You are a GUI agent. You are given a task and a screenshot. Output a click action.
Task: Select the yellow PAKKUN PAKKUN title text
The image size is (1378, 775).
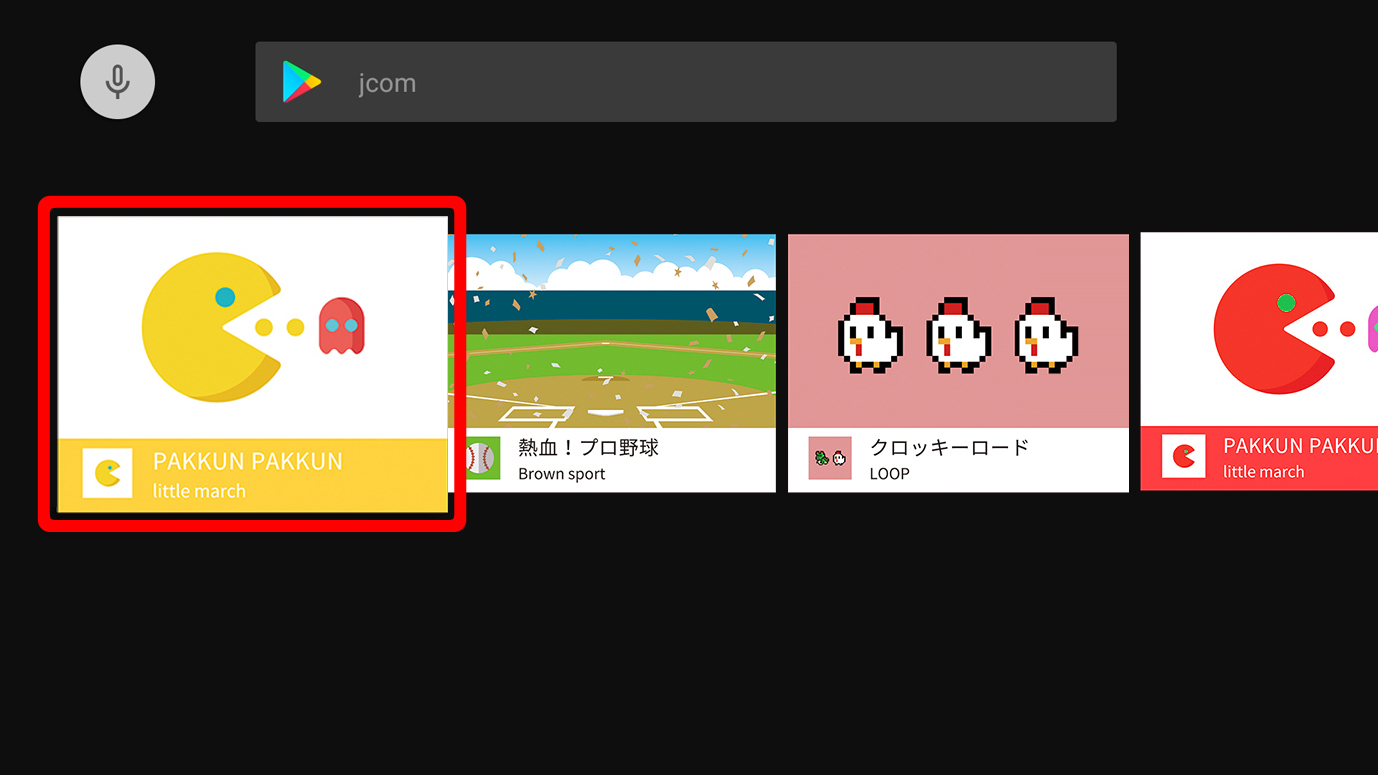(248, 461)
